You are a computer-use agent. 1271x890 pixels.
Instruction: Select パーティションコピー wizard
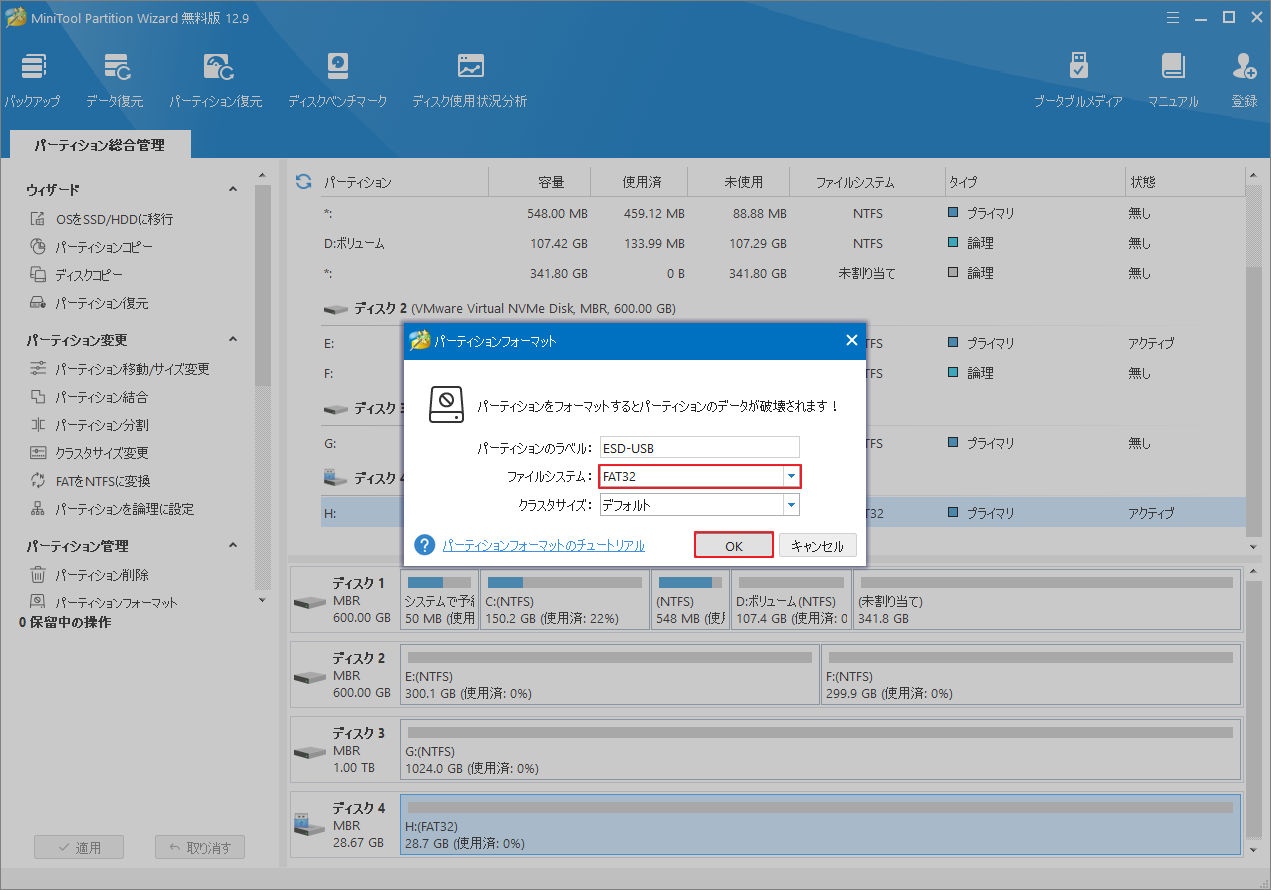coord(91,247)
